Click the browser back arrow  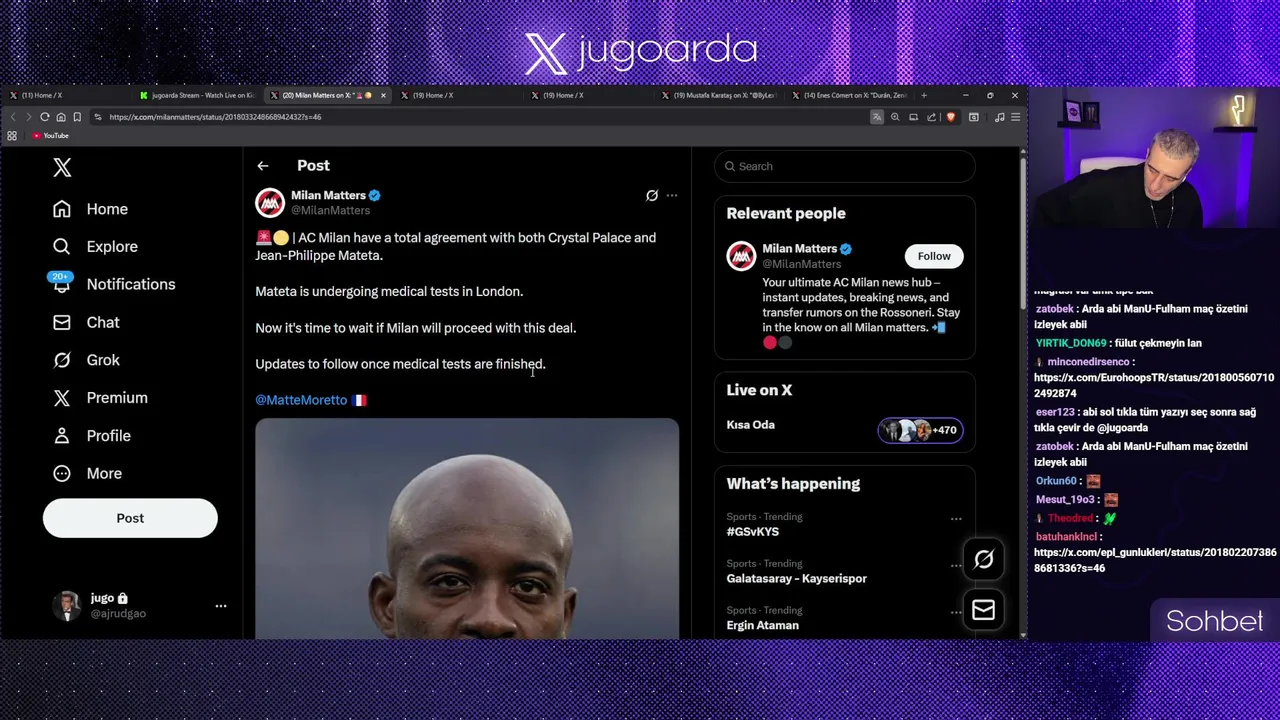tap(13, 117)
